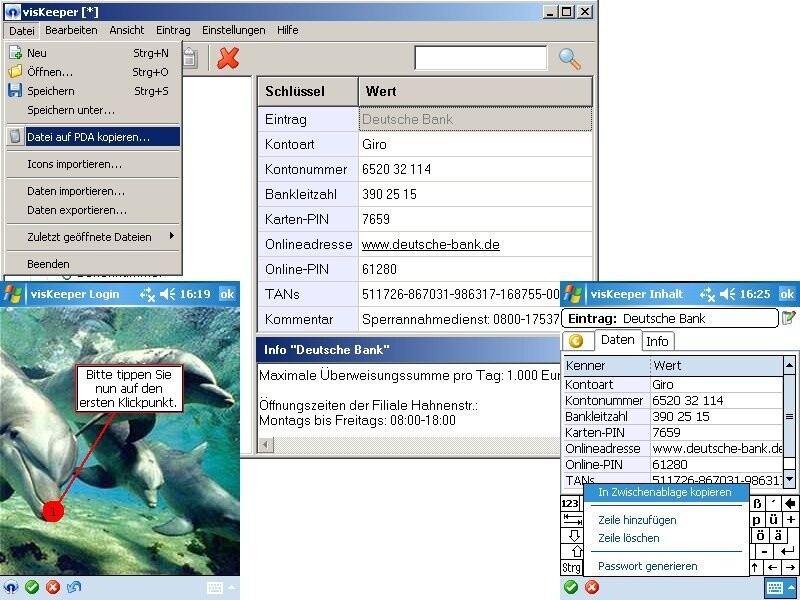Select Öffnen... from Datei menu
The width and height of the screenshot is (800, 600).
pos(93,72)
